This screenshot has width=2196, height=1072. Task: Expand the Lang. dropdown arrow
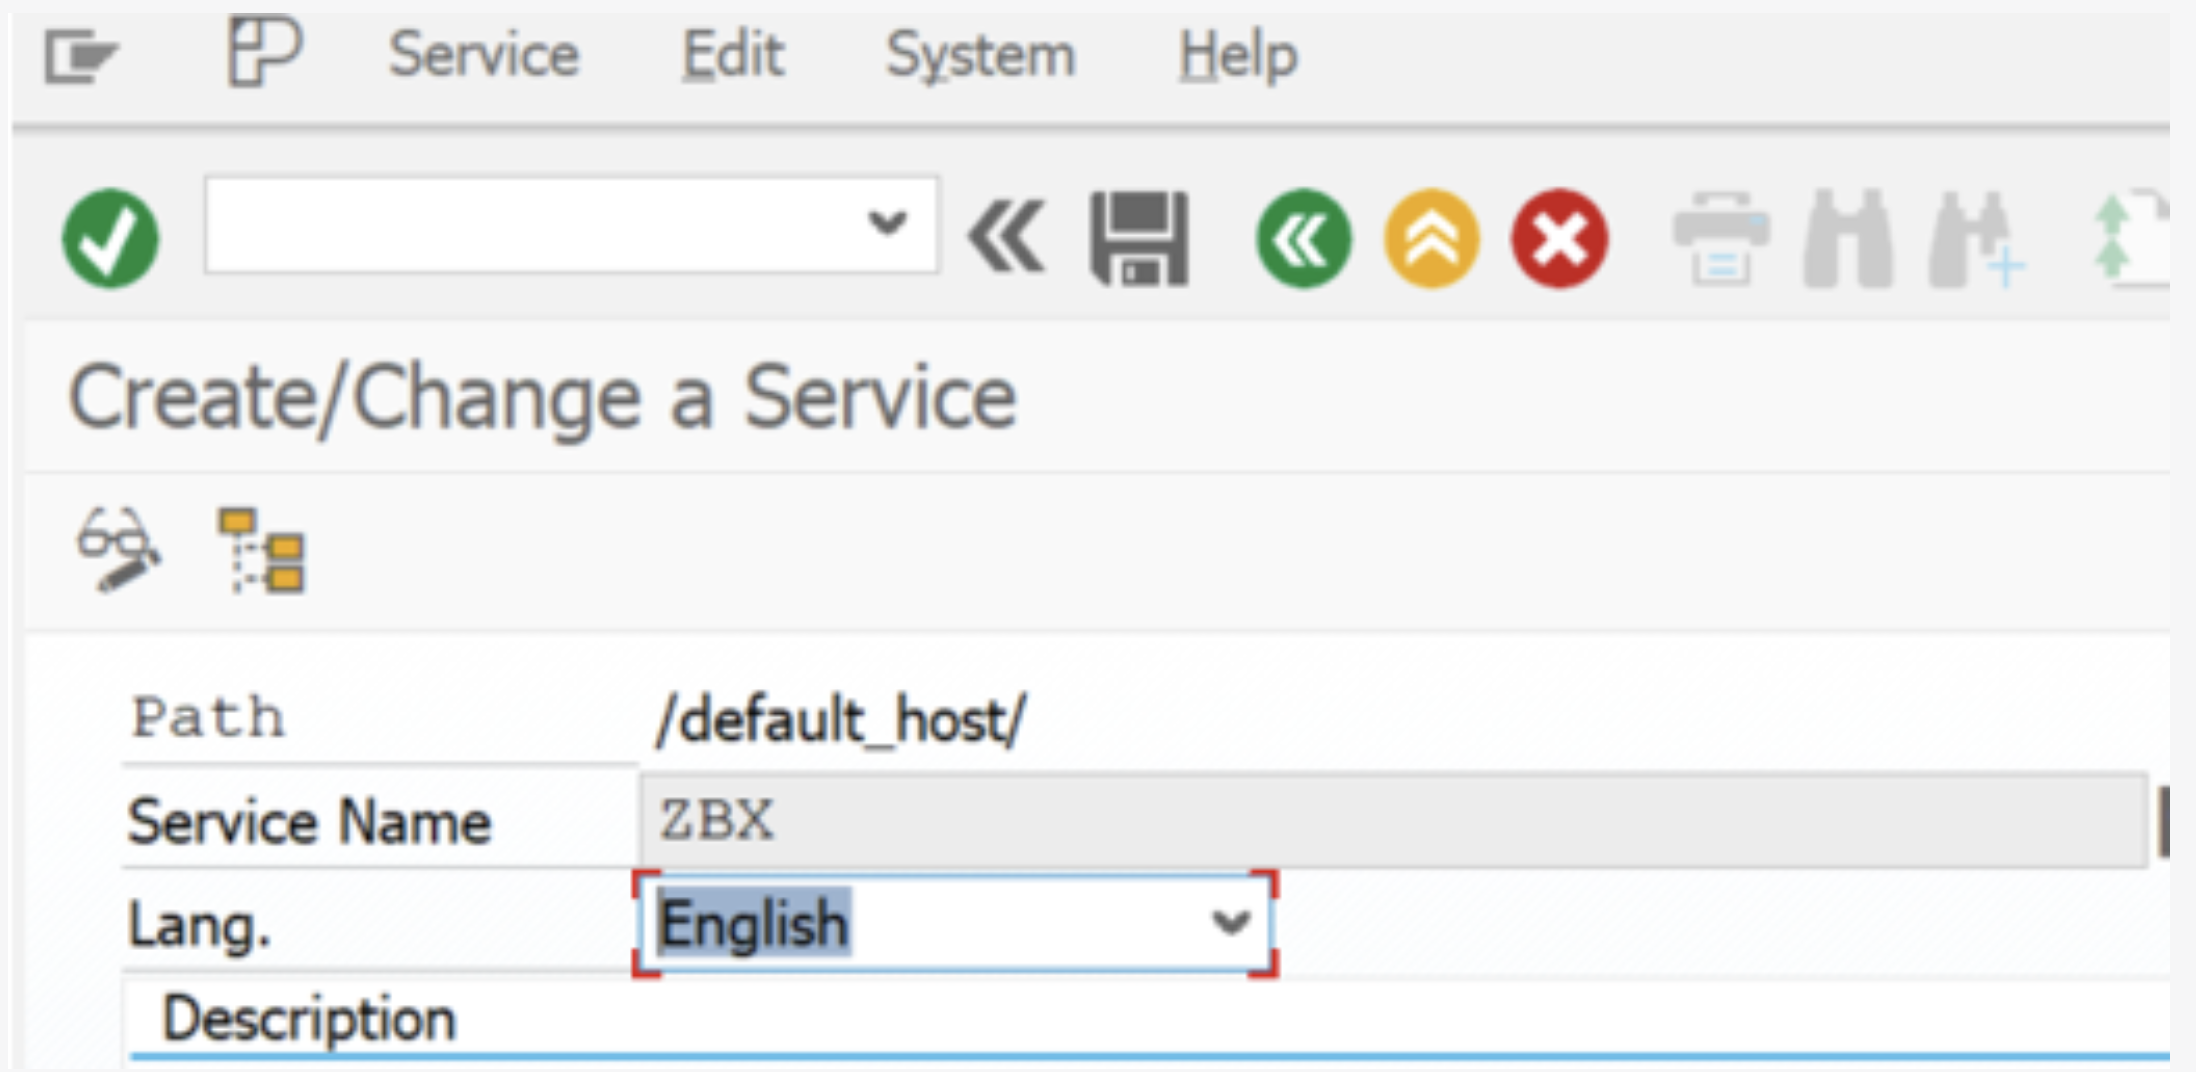pyautogui.click(x=1230, y=921)
